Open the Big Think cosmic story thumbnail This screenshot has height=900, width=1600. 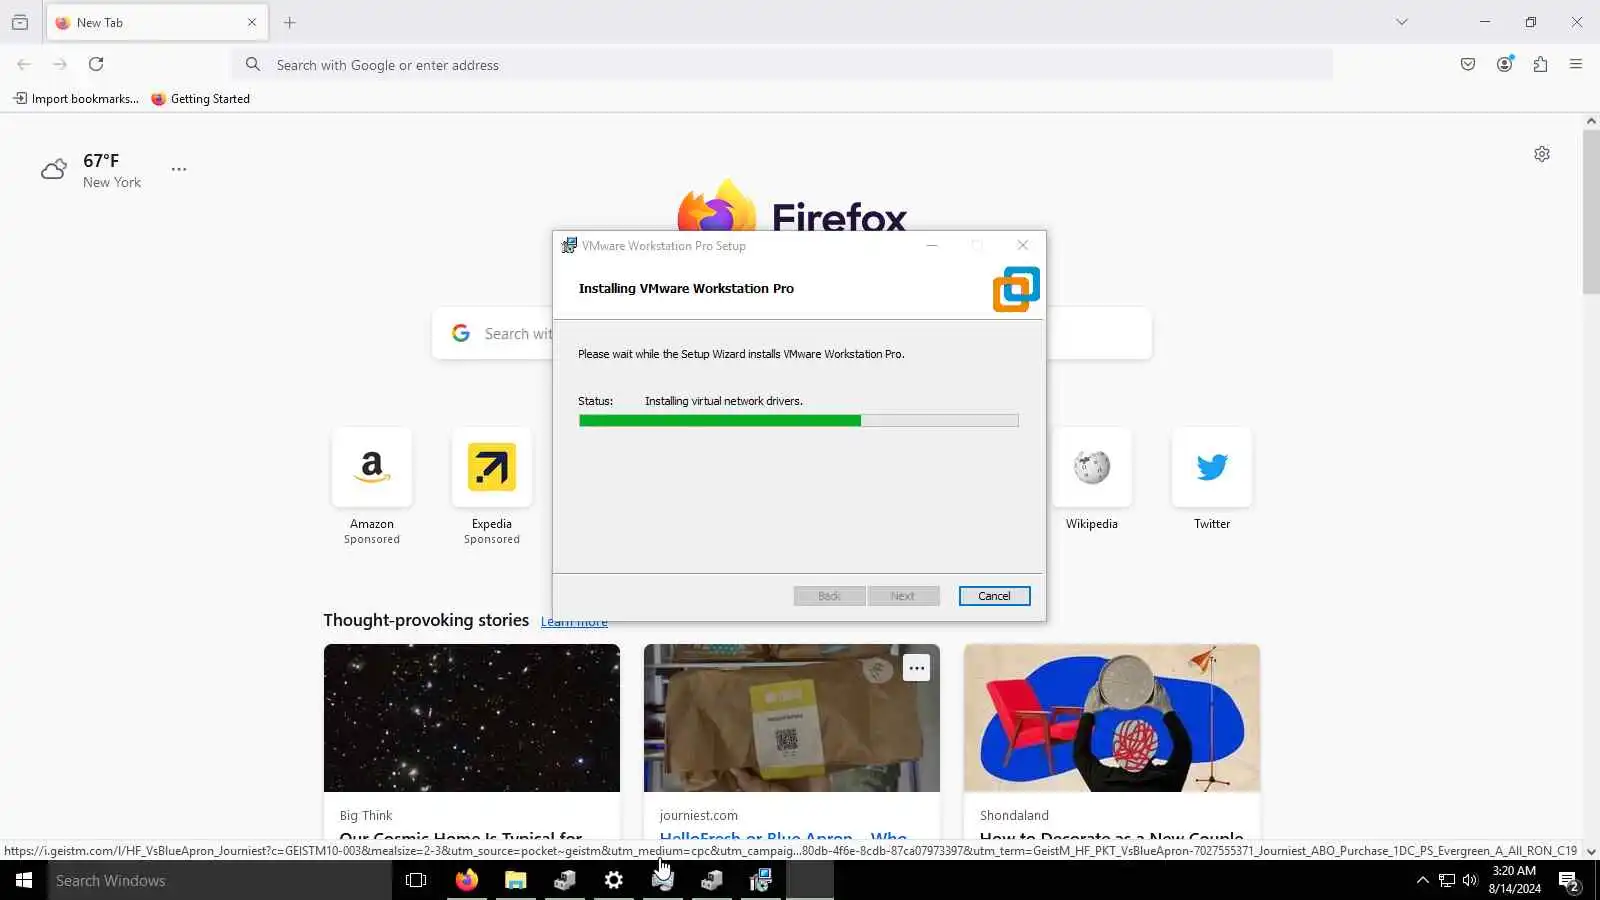(x=472, y=718)
